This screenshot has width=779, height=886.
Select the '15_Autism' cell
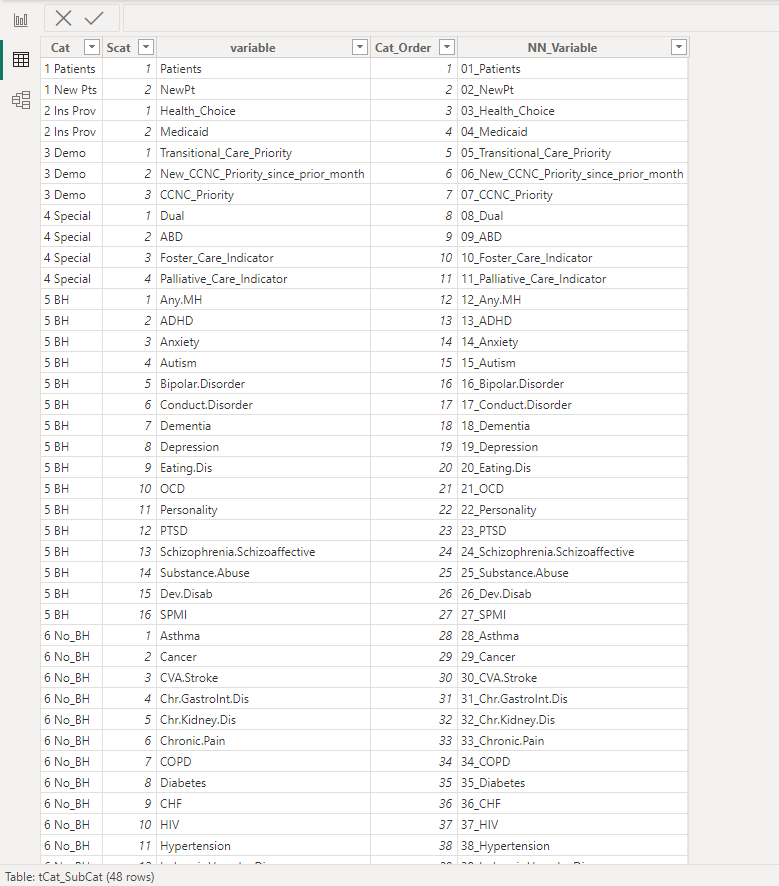pos(573,363)
